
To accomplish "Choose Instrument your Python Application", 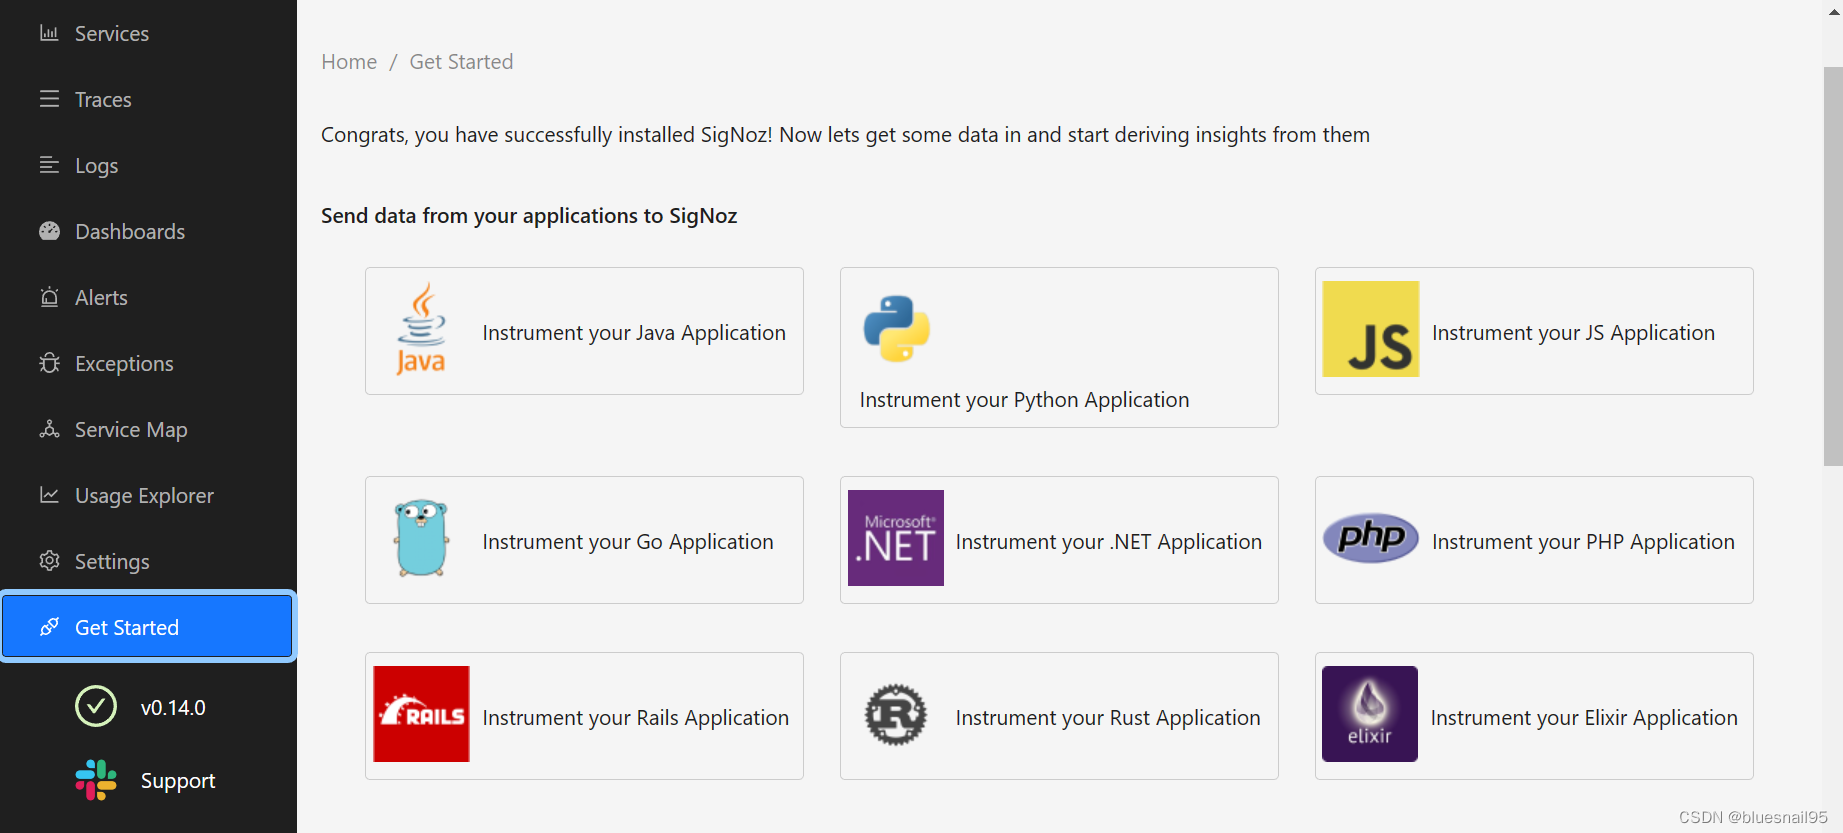I will pyautogui.click(x=1059, y=347).
